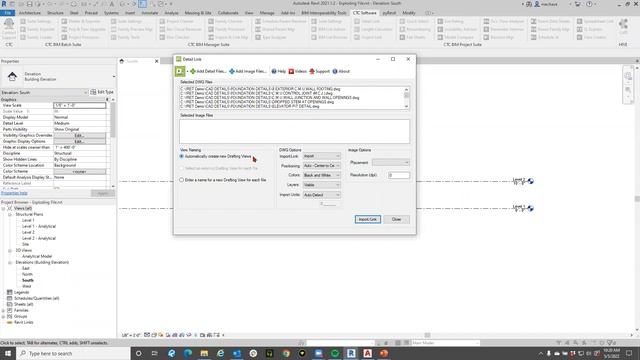
Task: Open the Positioning dropdown
Action: [x=322, y=166]
